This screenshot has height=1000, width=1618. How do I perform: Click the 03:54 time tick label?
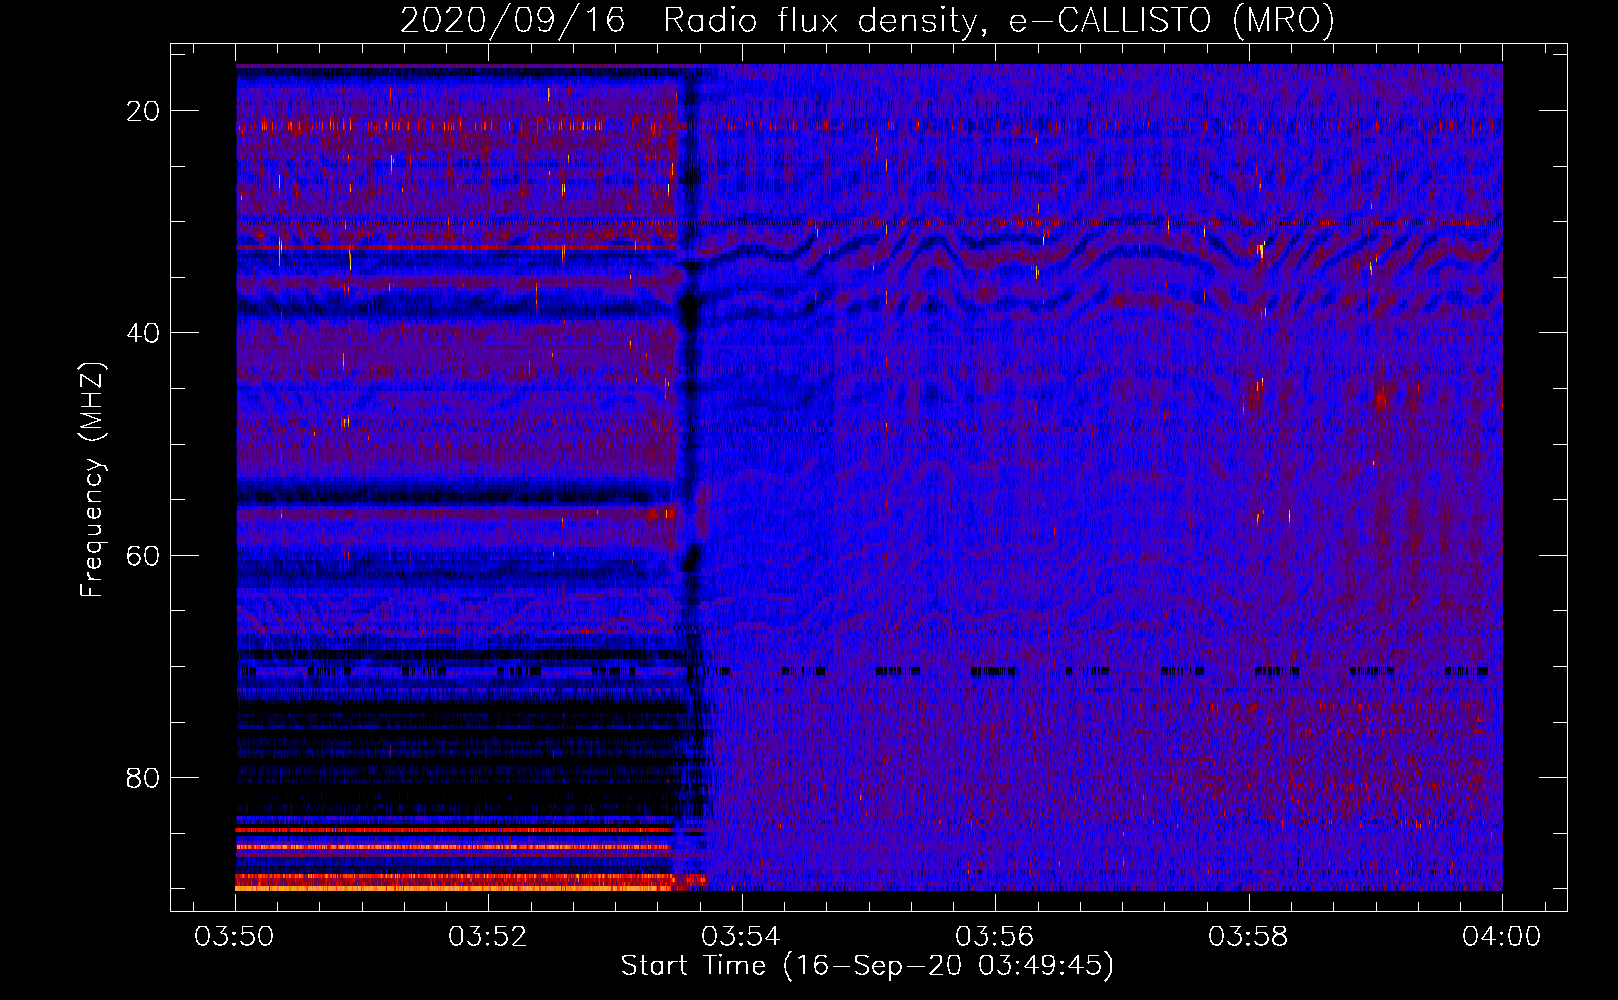point(741,936)
